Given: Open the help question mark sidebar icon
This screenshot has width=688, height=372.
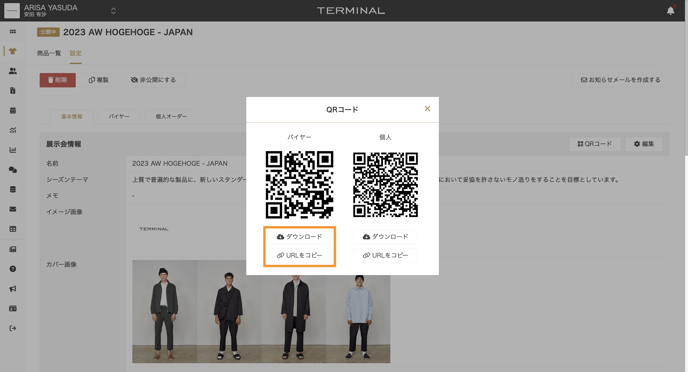Looking at the screenshot, I should [x=13, y=269].
